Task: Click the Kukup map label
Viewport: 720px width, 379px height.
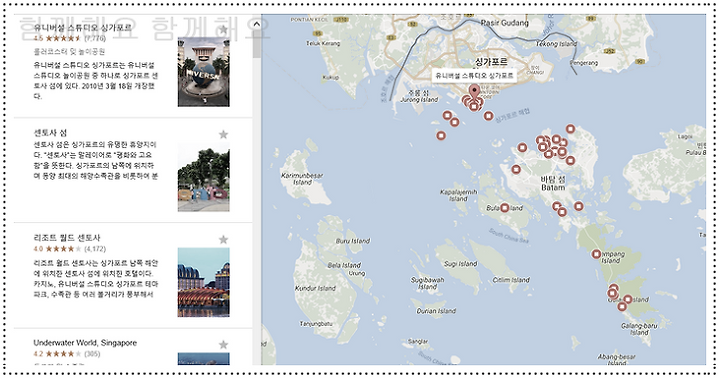Action: point(331,78)
